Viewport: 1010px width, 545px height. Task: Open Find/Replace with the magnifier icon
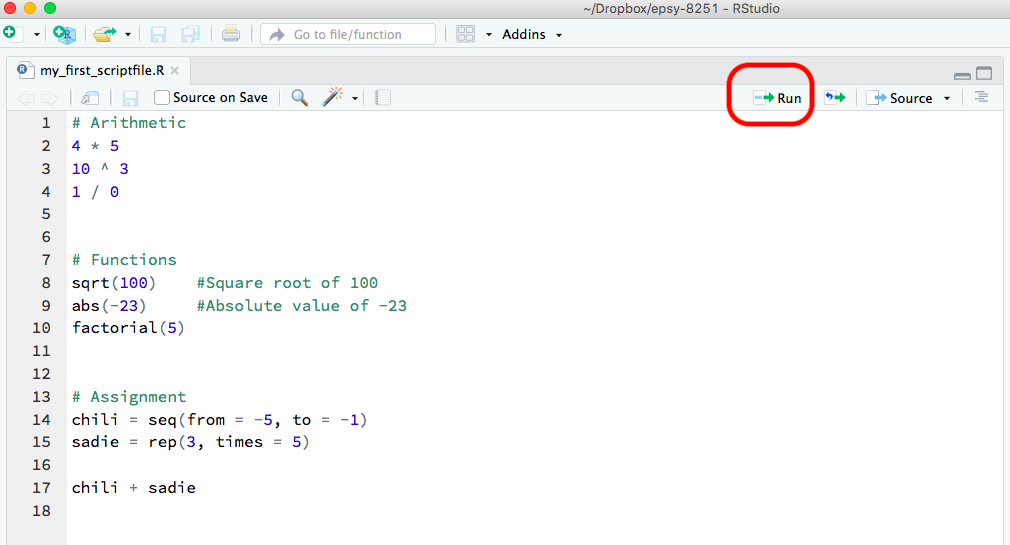[x=299, y=98]
